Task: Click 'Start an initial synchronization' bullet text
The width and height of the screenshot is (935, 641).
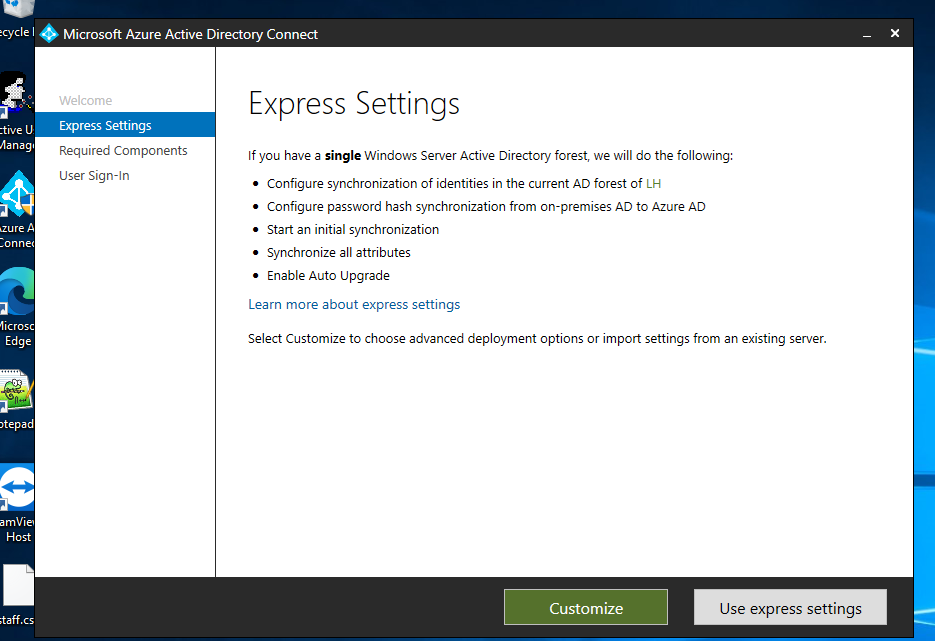Action: [x=353, y=230]
